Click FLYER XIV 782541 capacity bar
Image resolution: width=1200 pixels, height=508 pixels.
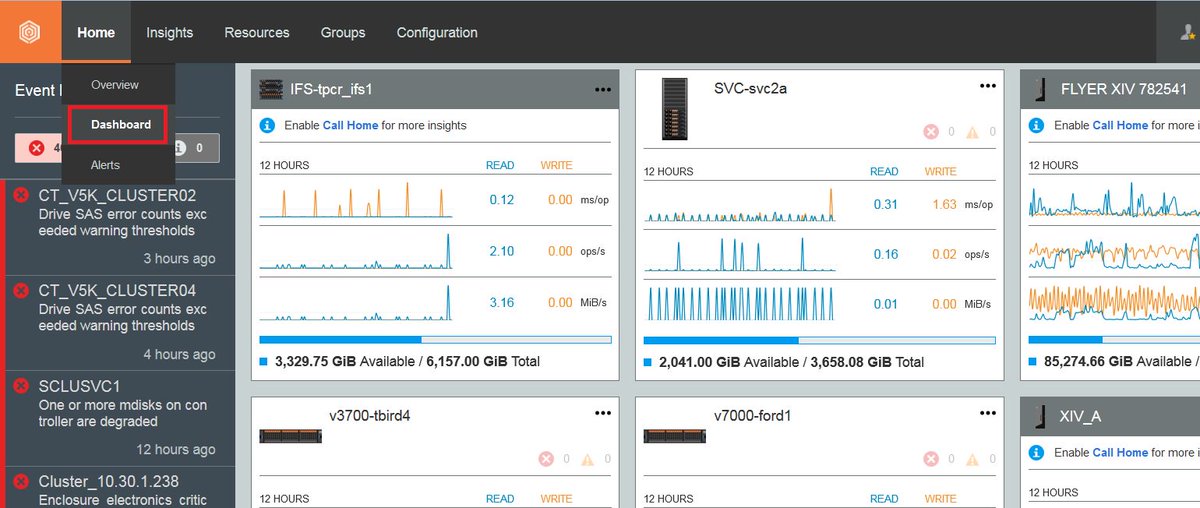click(x=1114, y=340)
